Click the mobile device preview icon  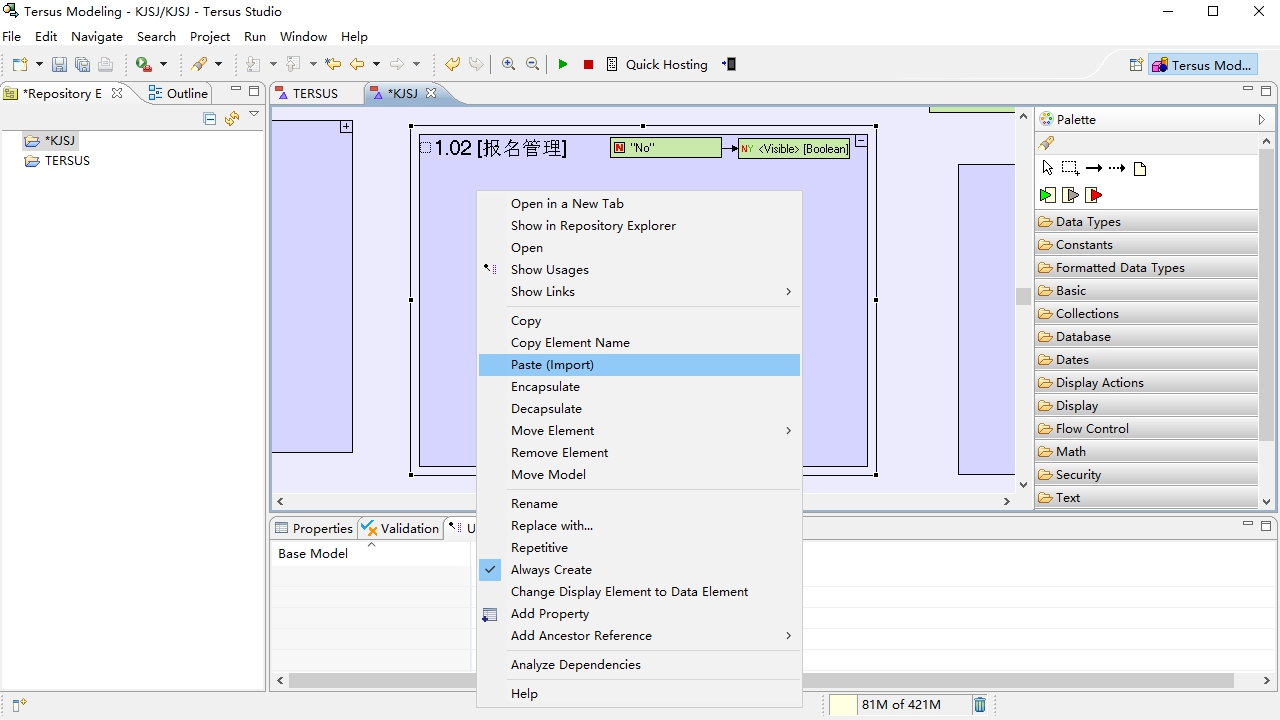pyautogui.click(x=730, y=64)
